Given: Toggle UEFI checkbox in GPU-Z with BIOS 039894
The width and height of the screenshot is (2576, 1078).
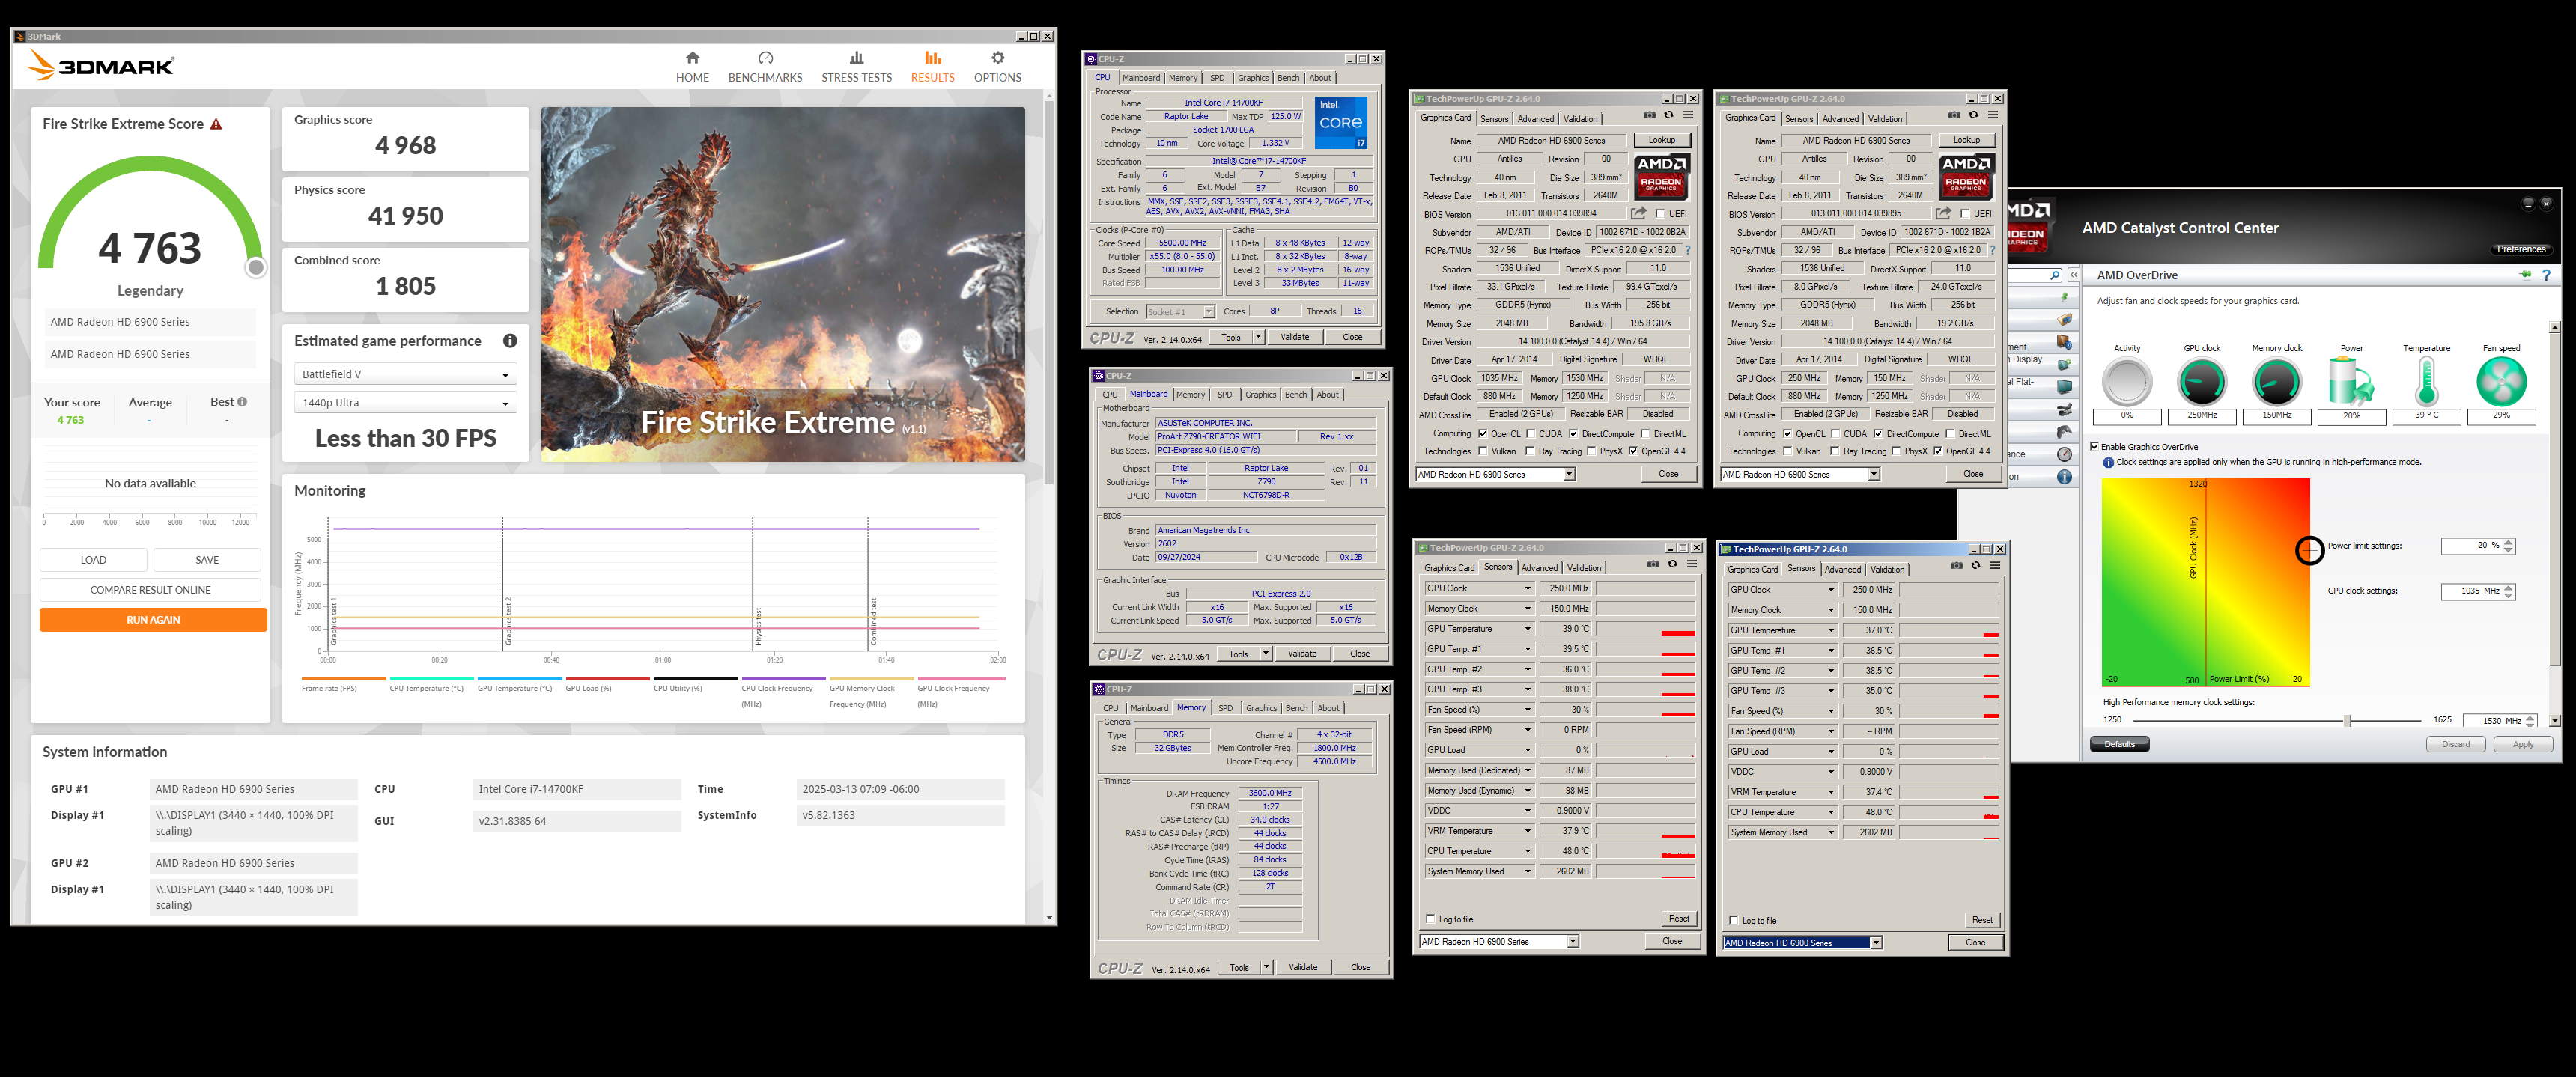Looking at the screenshot, I should (x=1661, y=214).
